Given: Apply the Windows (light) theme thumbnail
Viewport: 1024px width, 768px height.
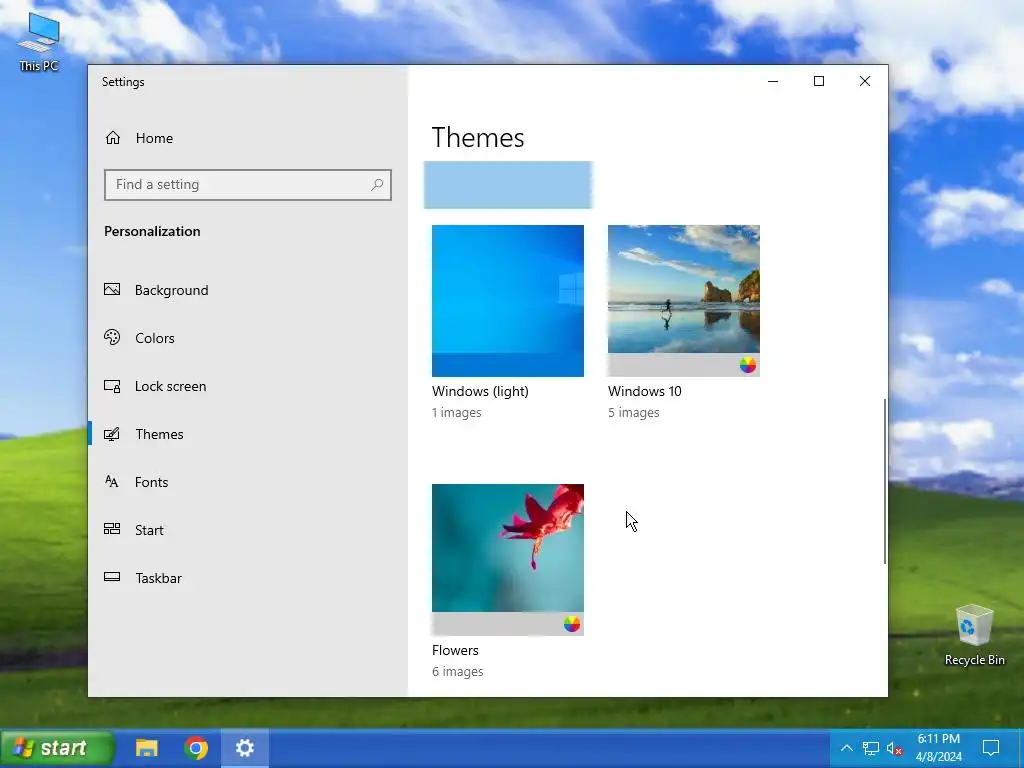Looking at the screenshot, I should pos(507,300).
